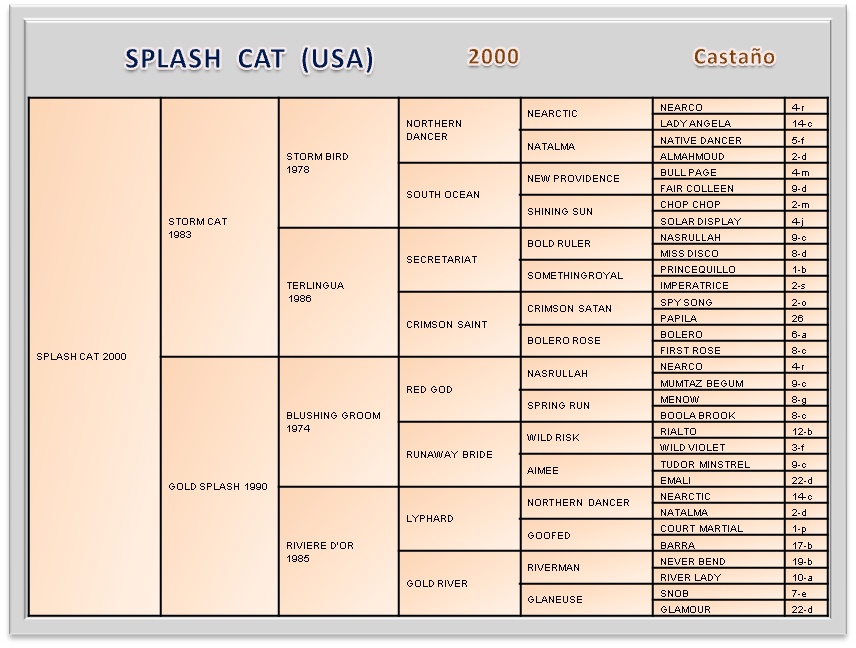Click the SPLASH CAT (USA) title
Viewport: 856px width, 648px height.
(x=249, y=59)
